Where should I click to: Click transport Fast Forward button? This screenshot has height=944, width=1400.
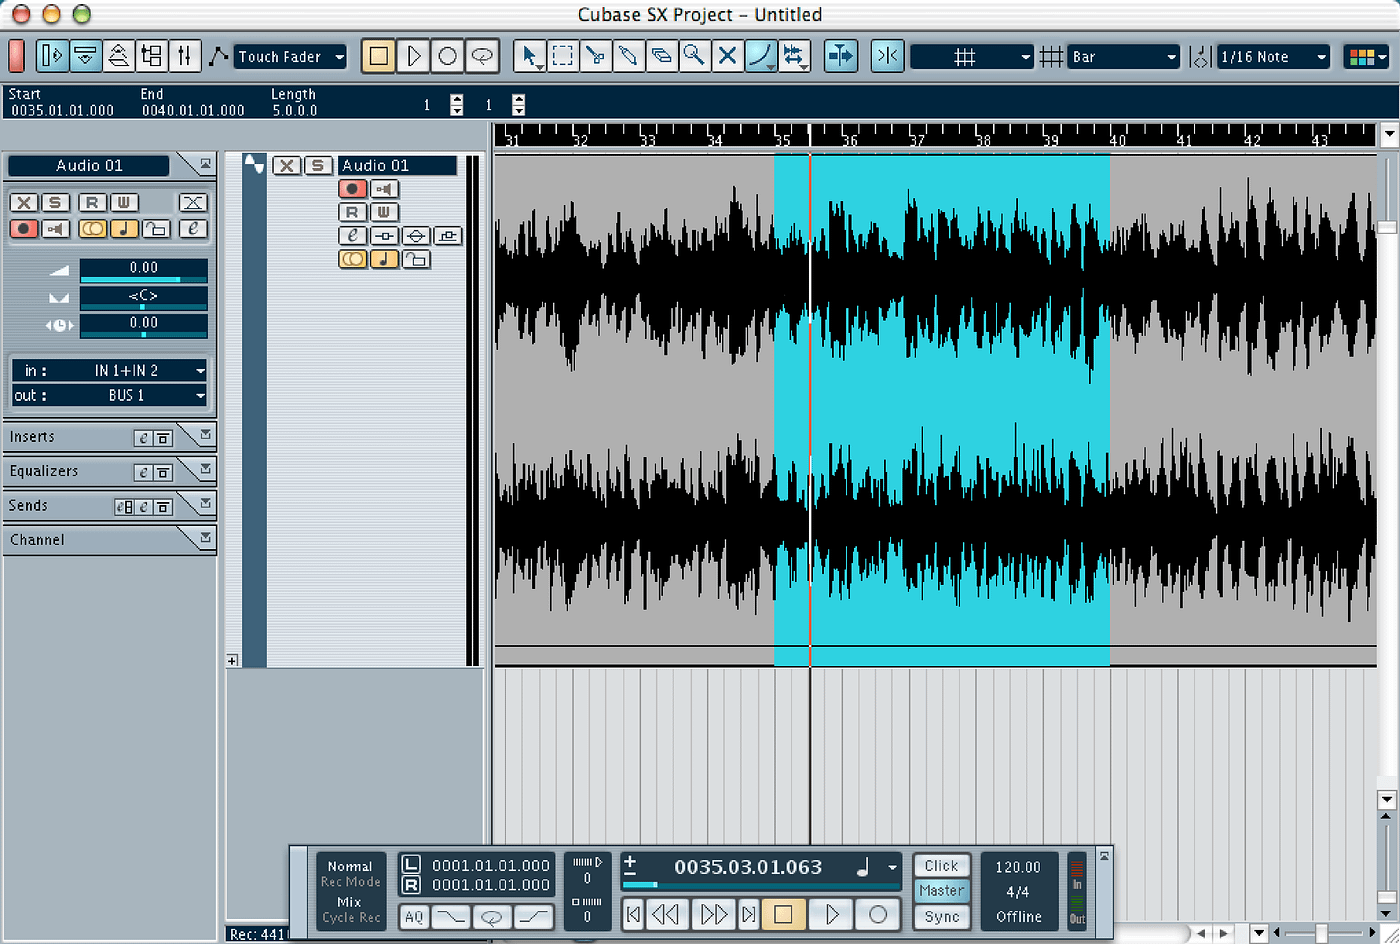(x=714, y=914)
